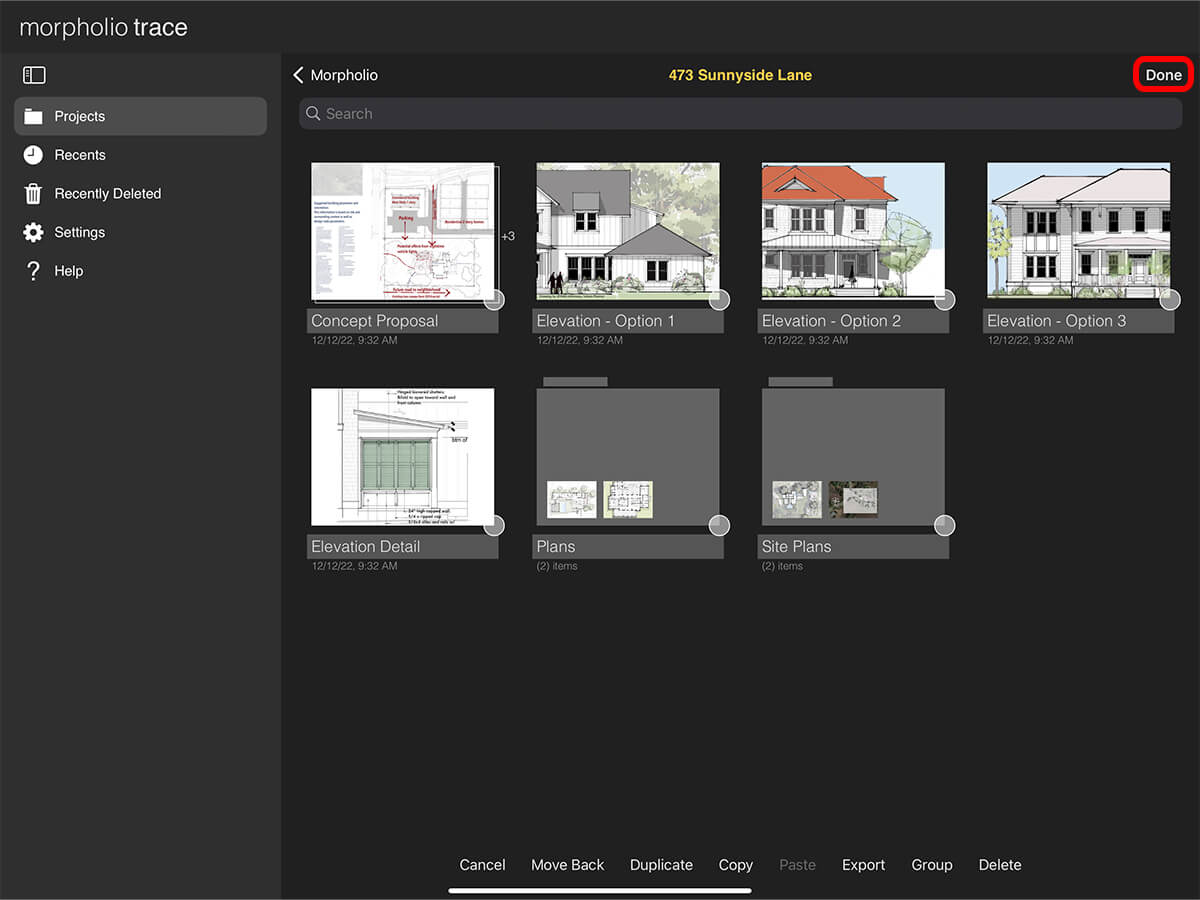1200x900 pixels.
Task: Go back to Morpholio with chevron
Action: [x=298, y=75]
